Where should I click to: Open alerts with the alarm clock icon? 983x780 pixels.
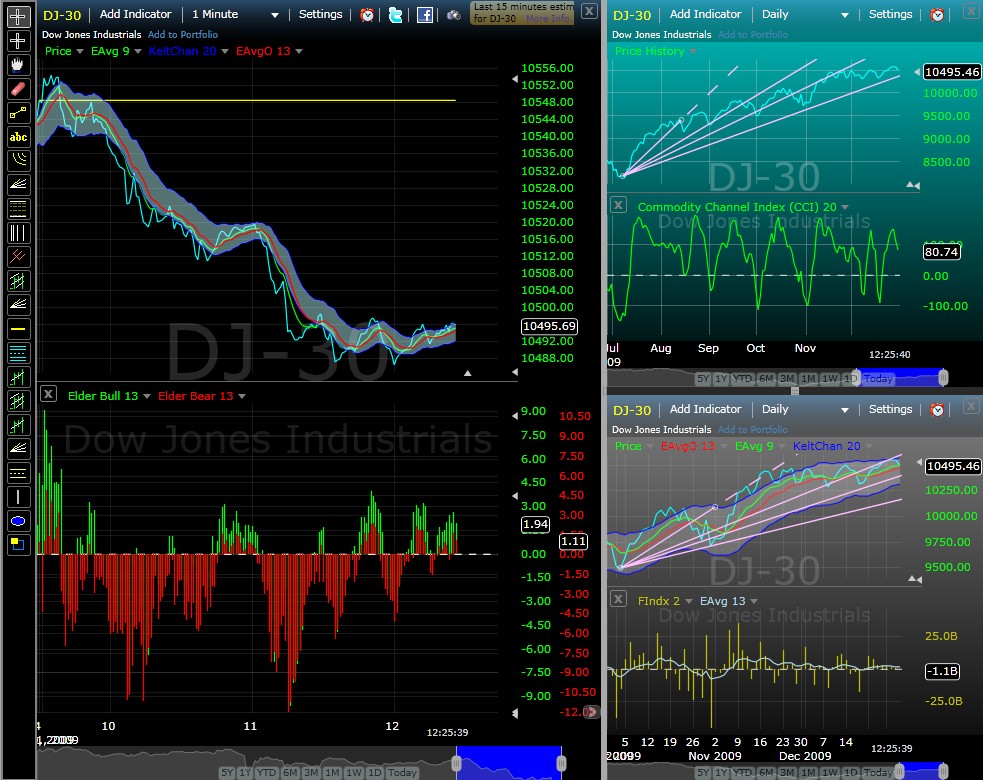[x=366, y=14]
